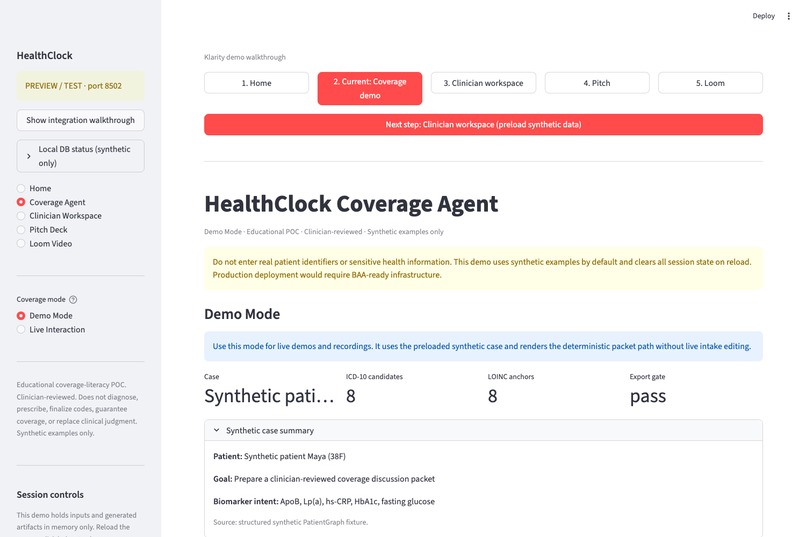Open 2. Current: Coverage demo step

tap(370, 88)
